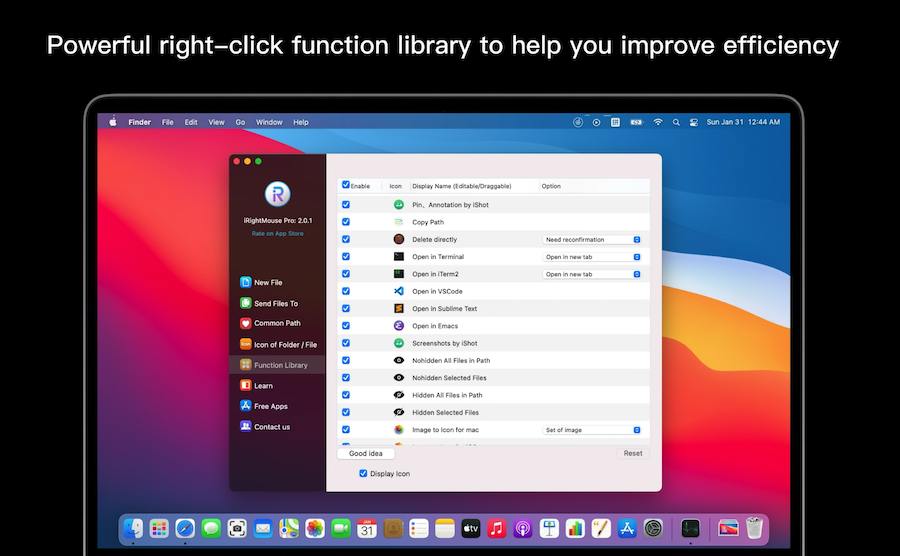Click the Display Name column header
The height and width of the screenshot is (556, 900).
[x=461, y=186]
